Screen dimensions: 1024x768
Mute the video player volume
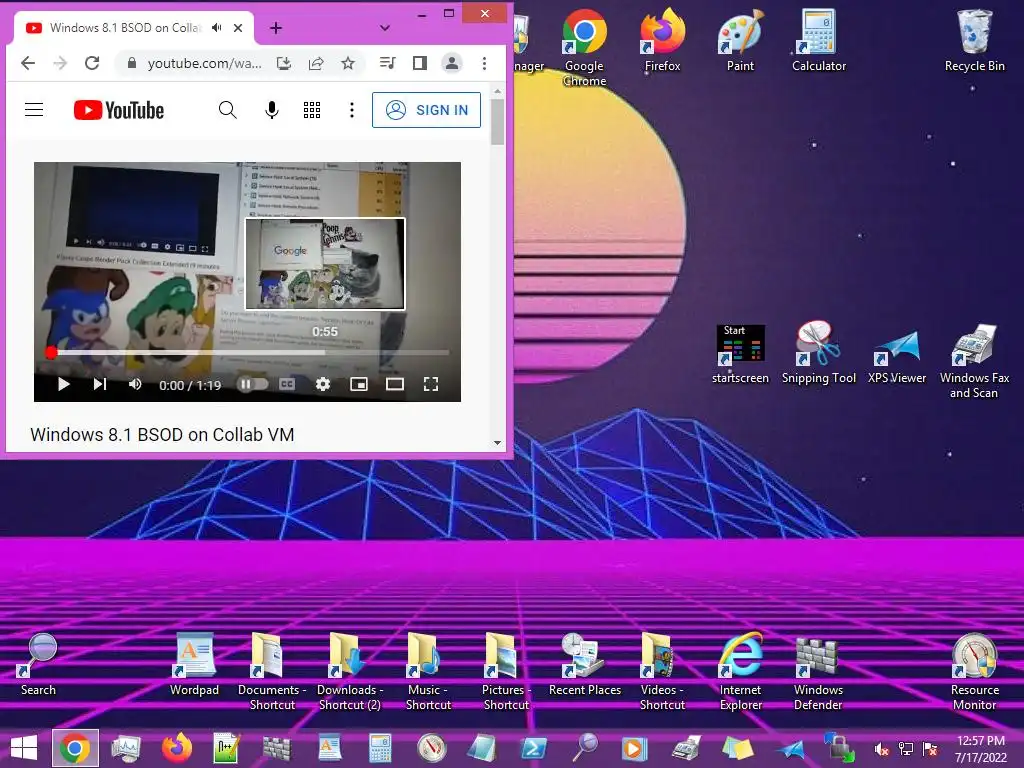135,385
